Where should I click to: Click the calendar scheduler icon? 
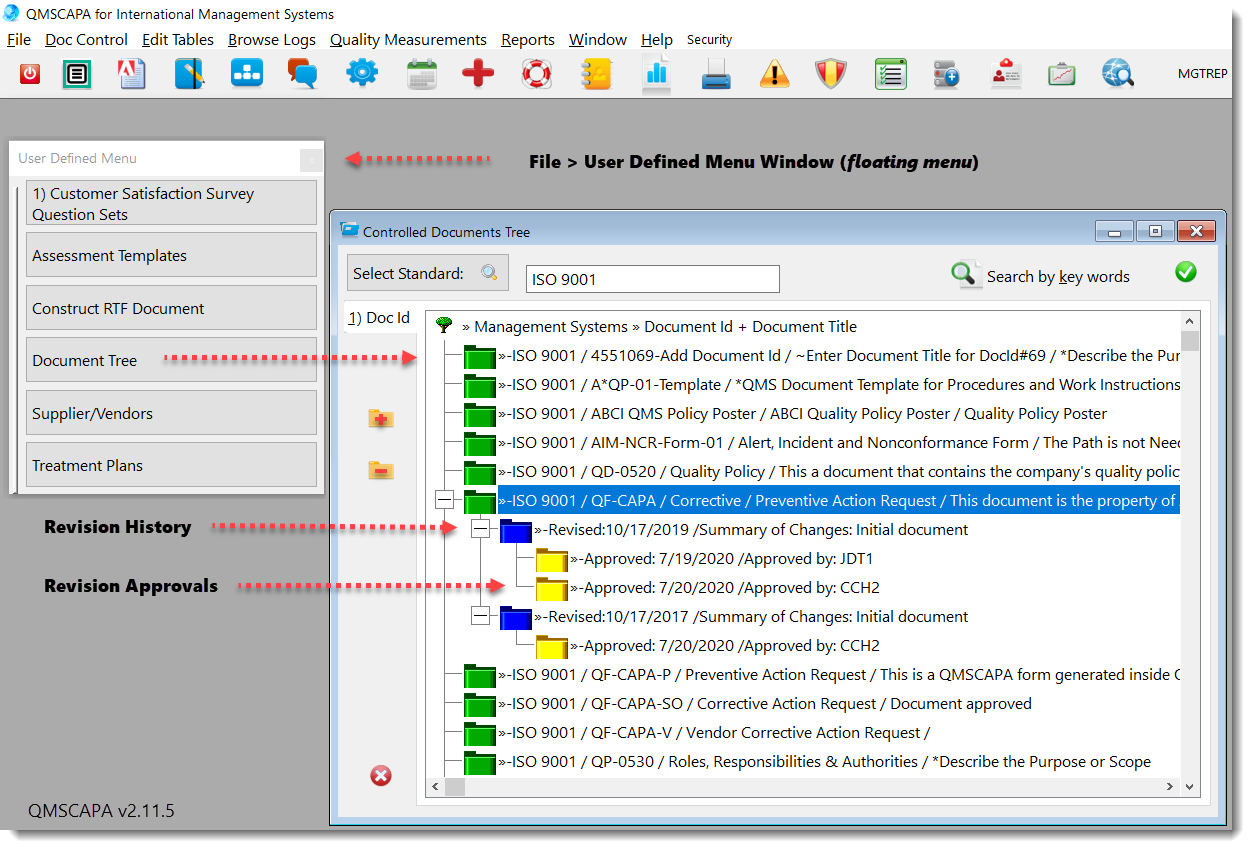(422, 72)
